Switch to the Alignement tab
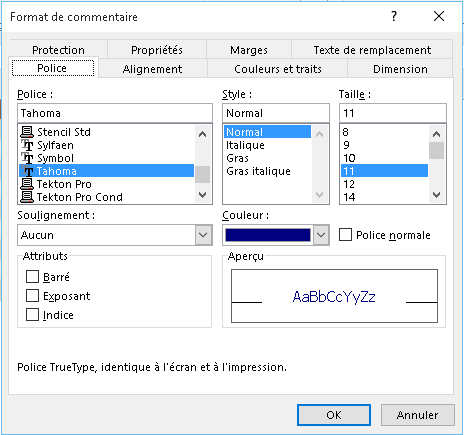464x435 pixels. coord(152,69)
